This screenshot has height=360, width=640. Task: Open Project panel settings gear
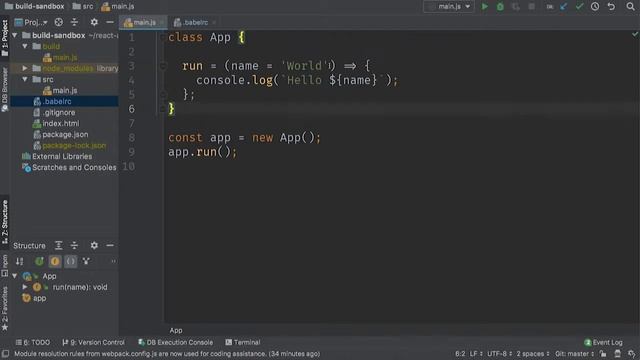coord(94,22)
